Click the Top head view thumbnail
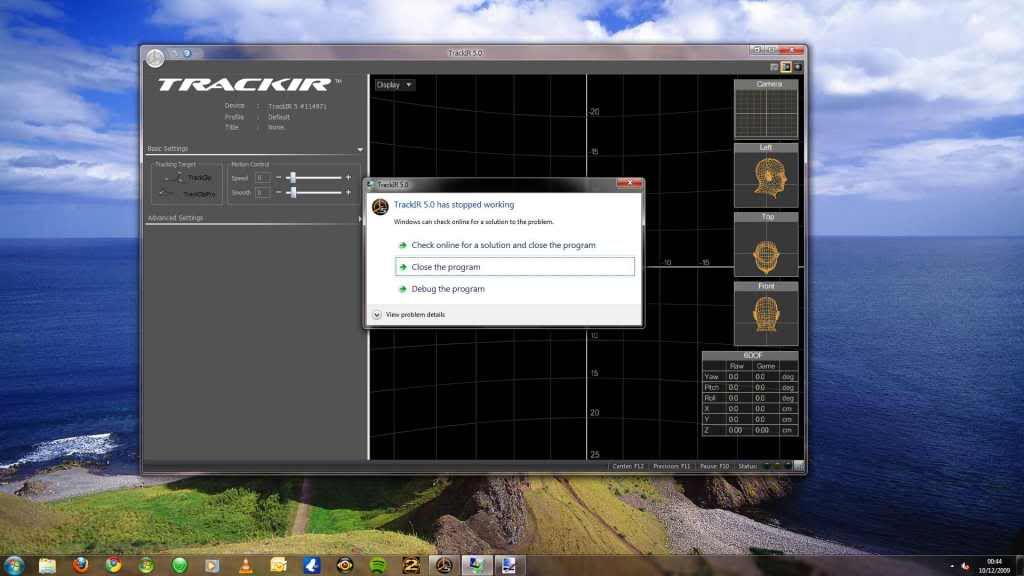 766,245
